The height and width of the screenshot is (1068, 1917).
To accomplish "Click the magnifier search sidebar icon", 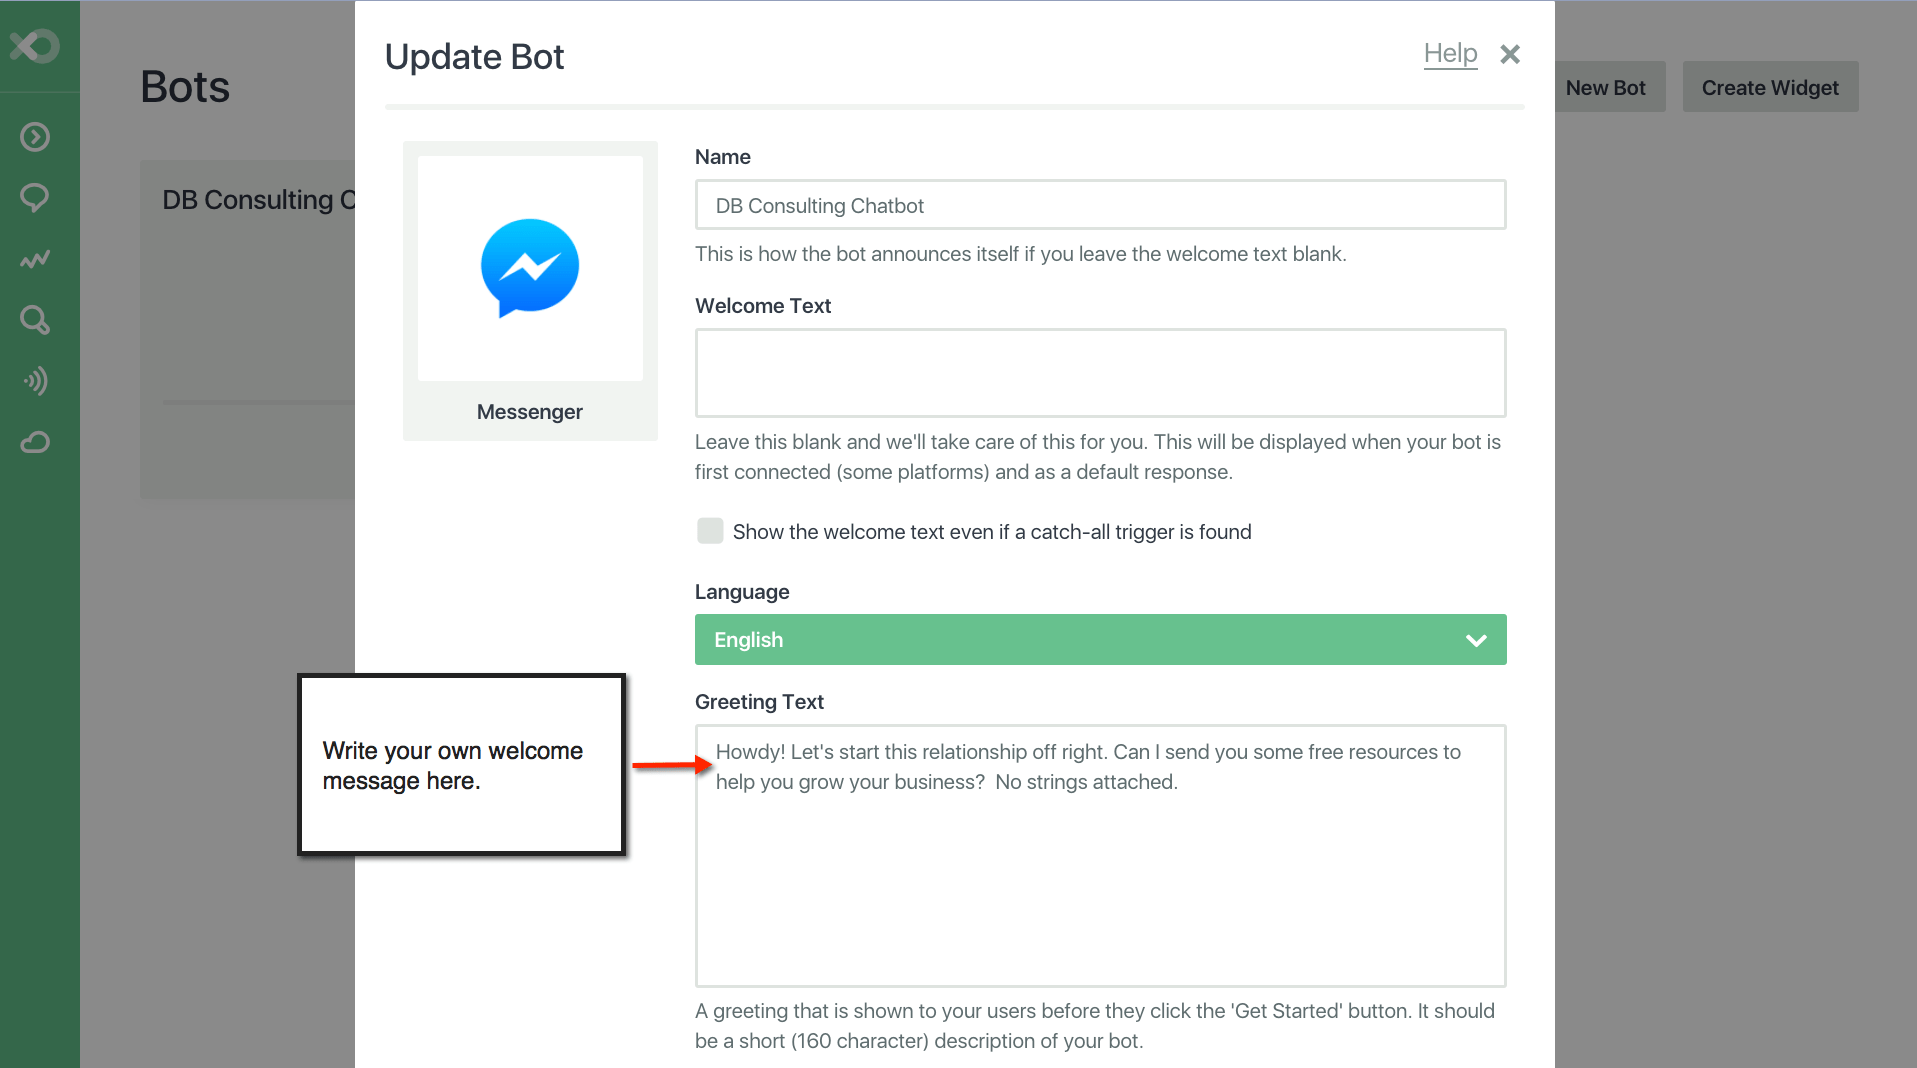I will point(35,320).
